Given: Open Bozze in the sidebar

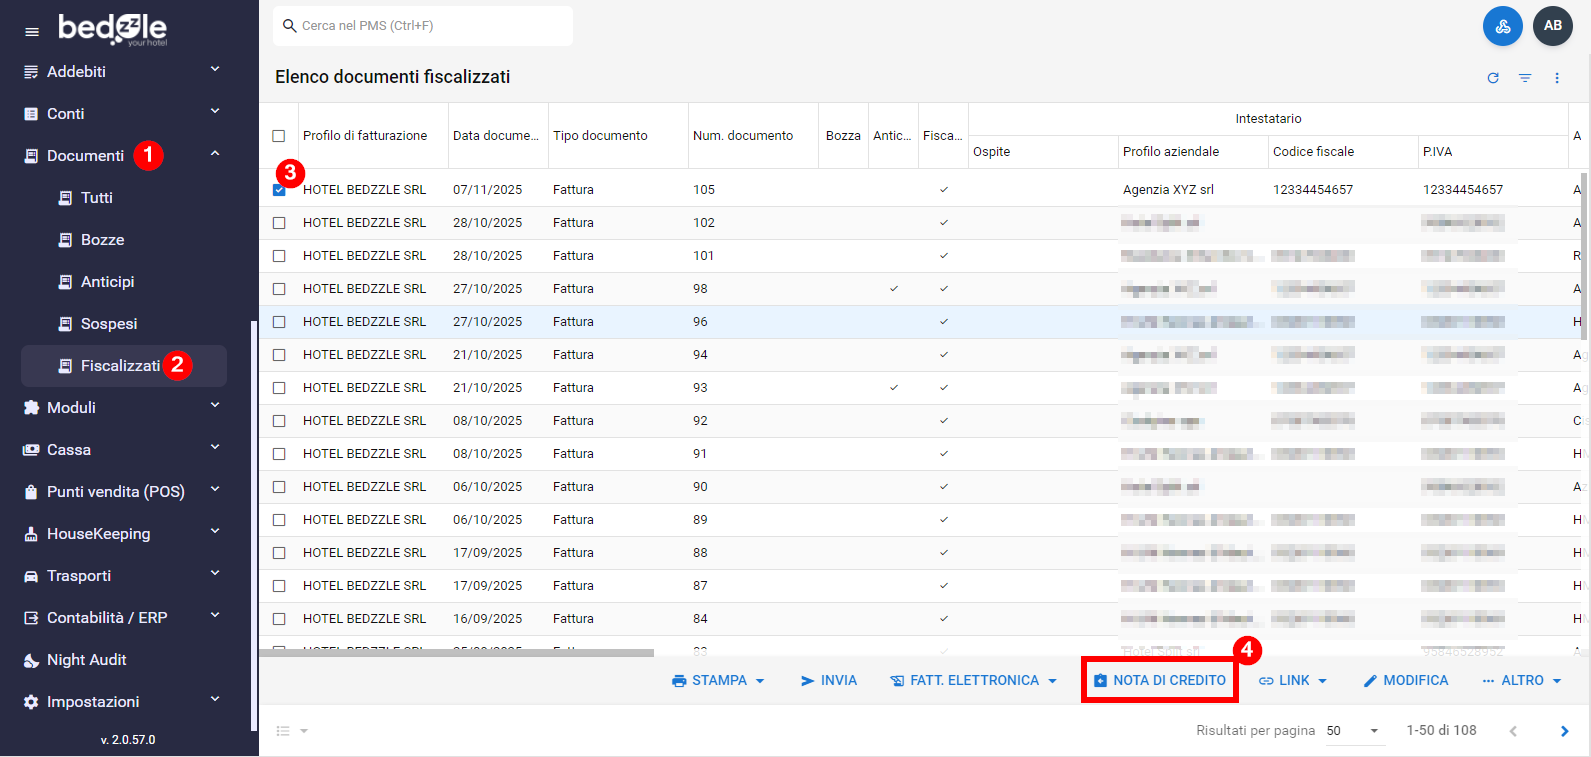Looking at the screenshot, I should point(102,240).
